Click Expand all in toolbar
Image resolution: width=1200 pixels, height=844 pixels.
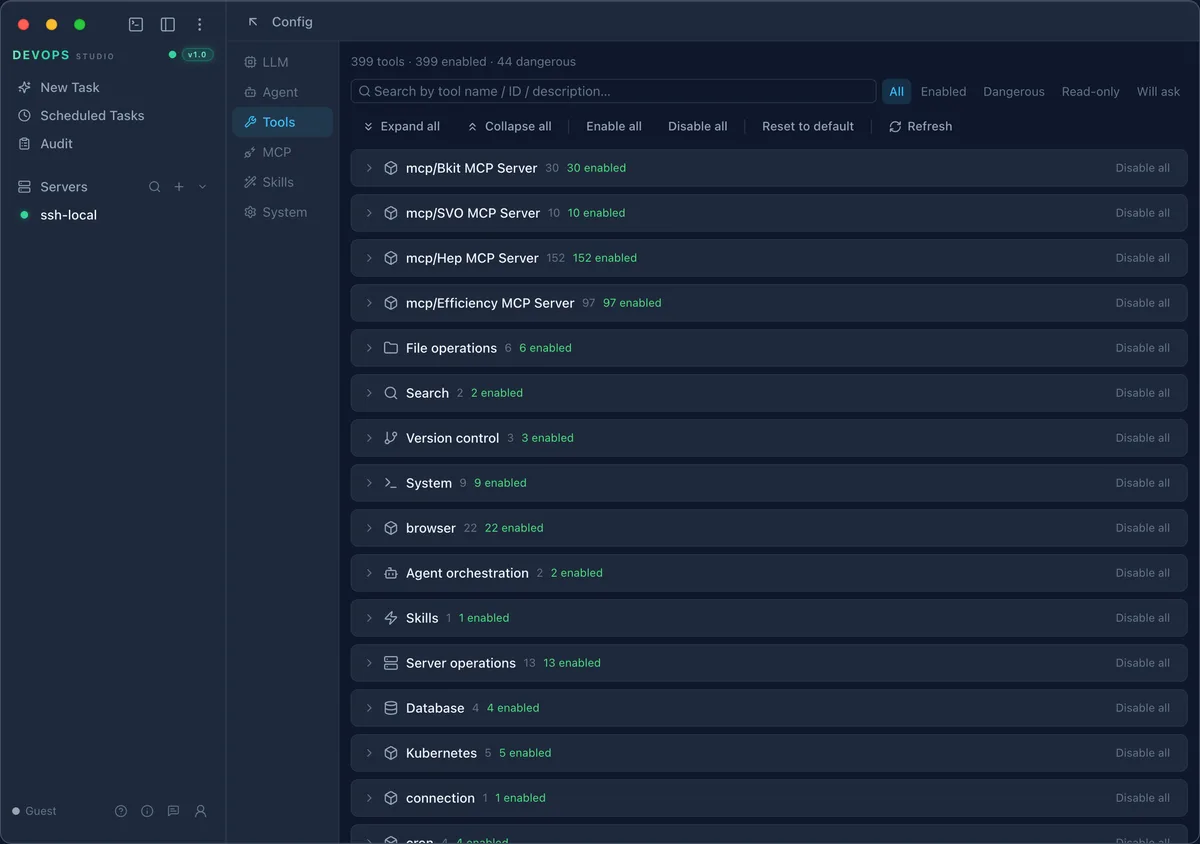(x=401, y=126)
